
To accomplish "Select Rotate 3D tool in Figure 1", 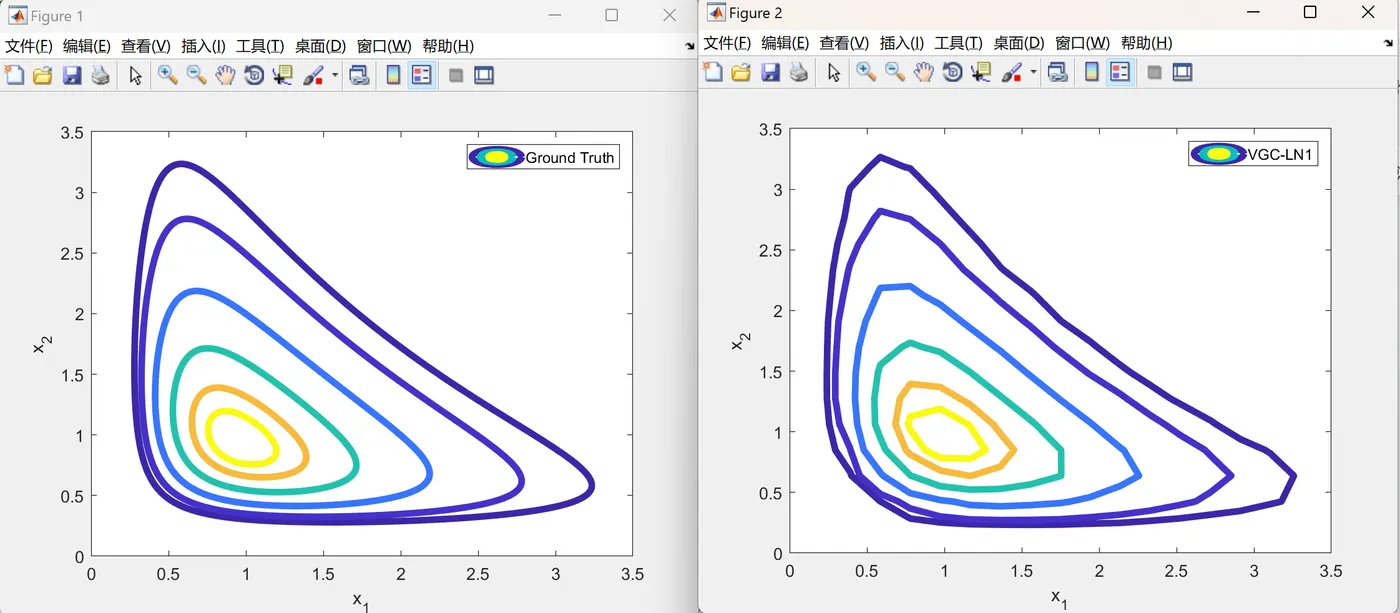I will tap(254, 75).
